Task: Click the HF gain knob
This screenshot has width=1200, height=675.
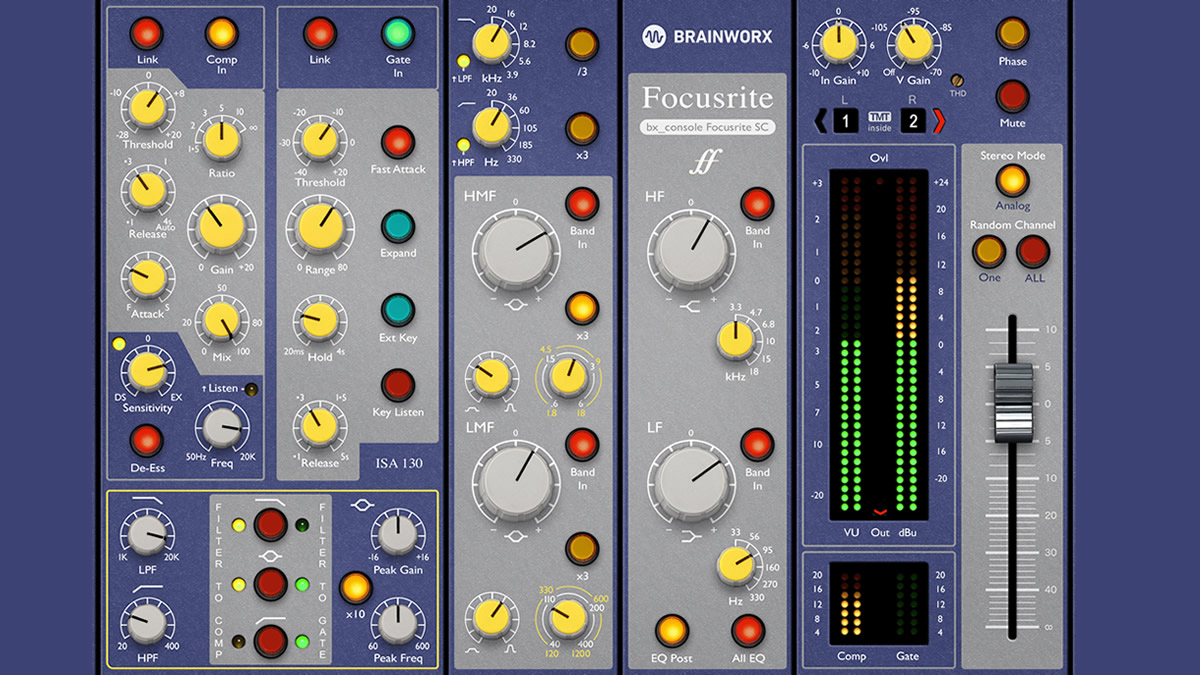Action: (690, 249)
